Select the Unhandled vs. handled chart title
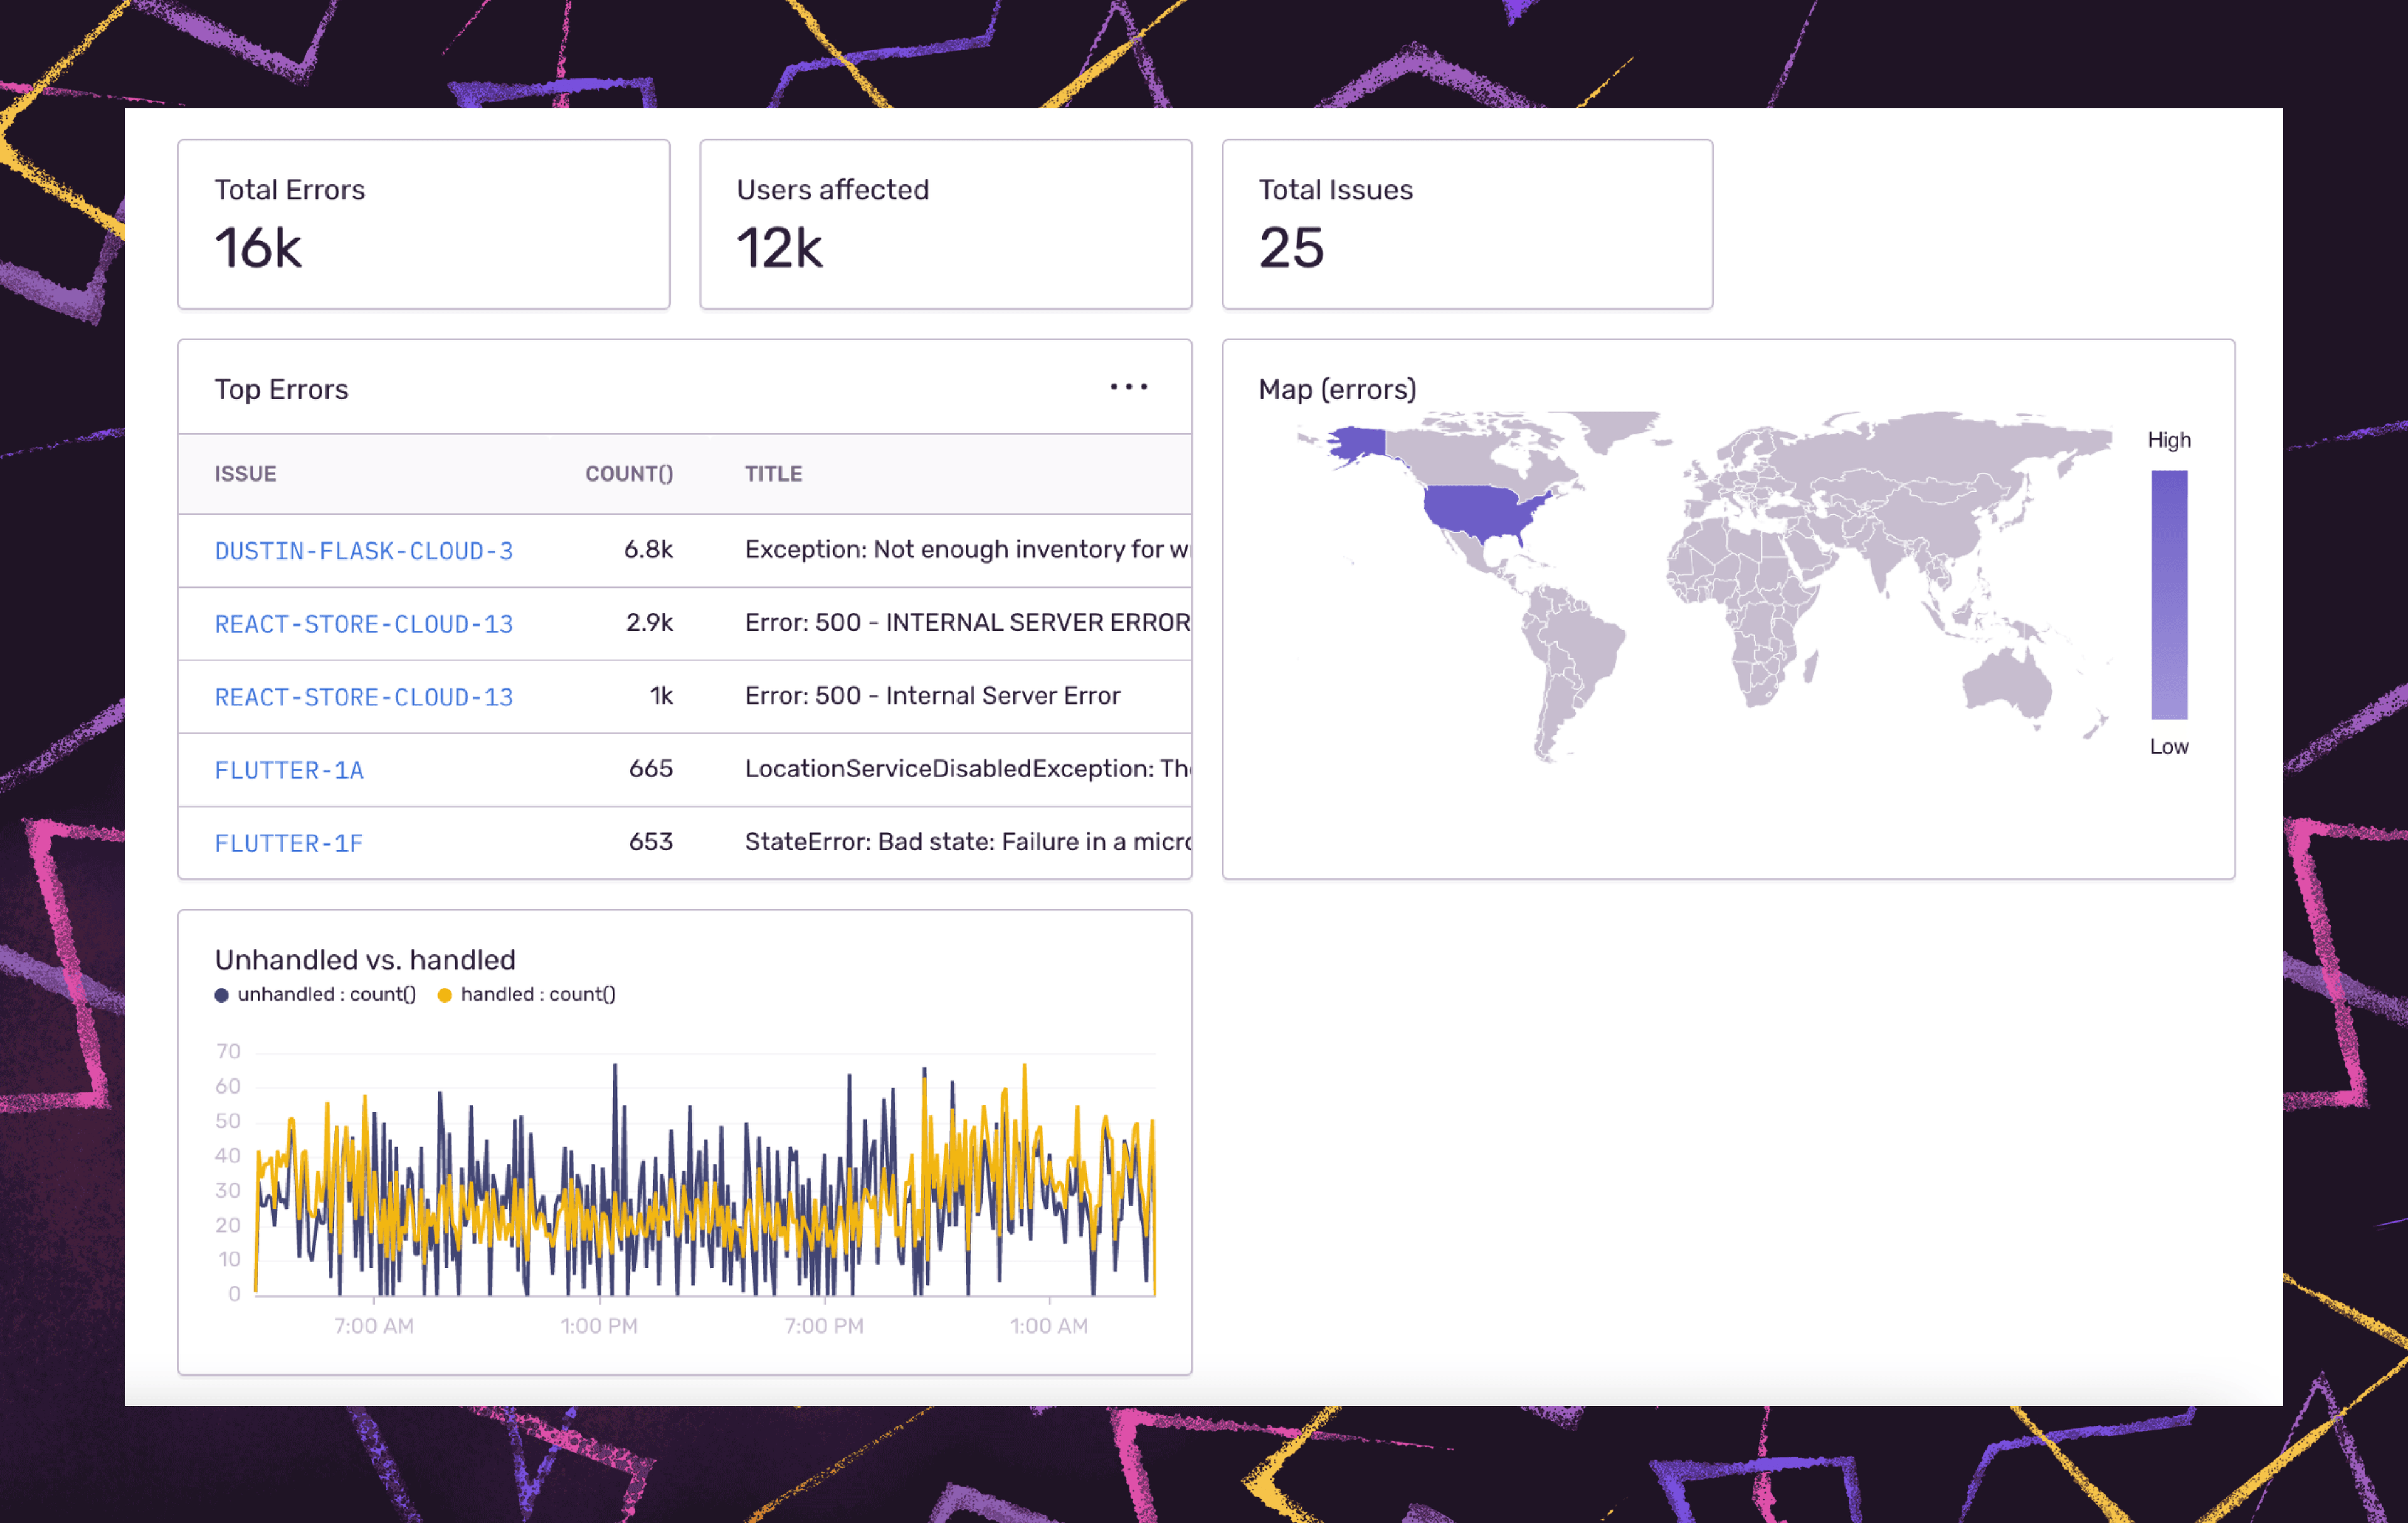This screenshot has height=1523, width=2408. coord(365,959)
